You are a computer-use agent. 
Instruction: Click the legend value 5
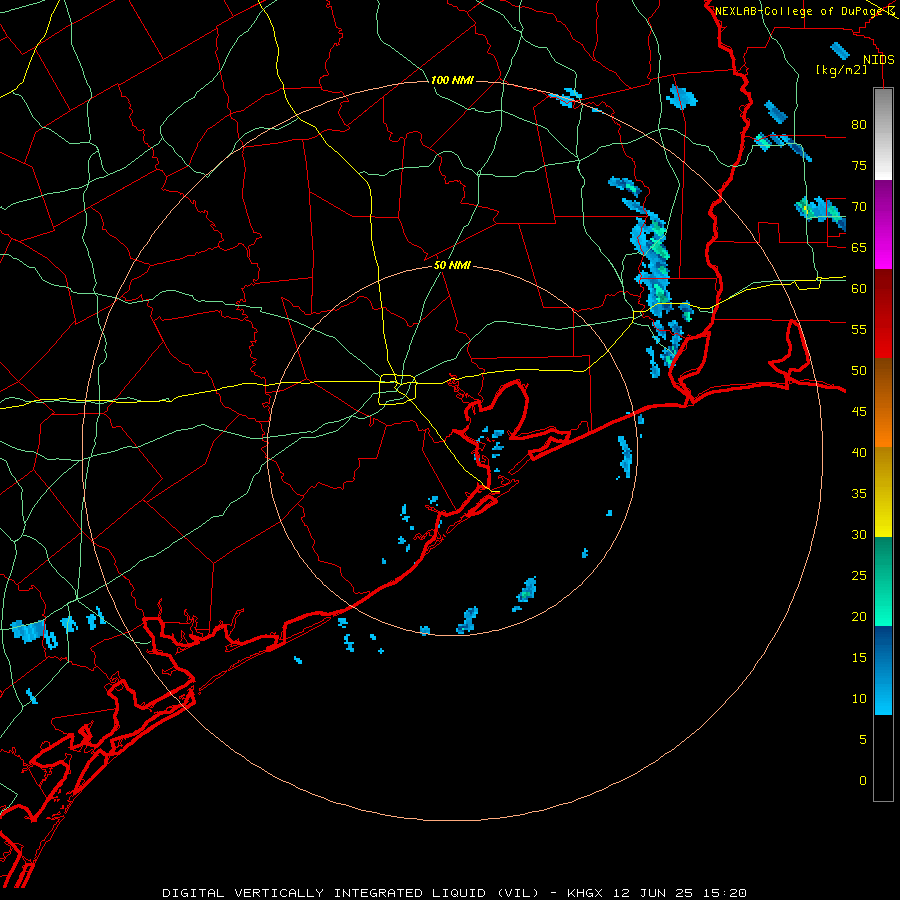(x=863, y=739)
